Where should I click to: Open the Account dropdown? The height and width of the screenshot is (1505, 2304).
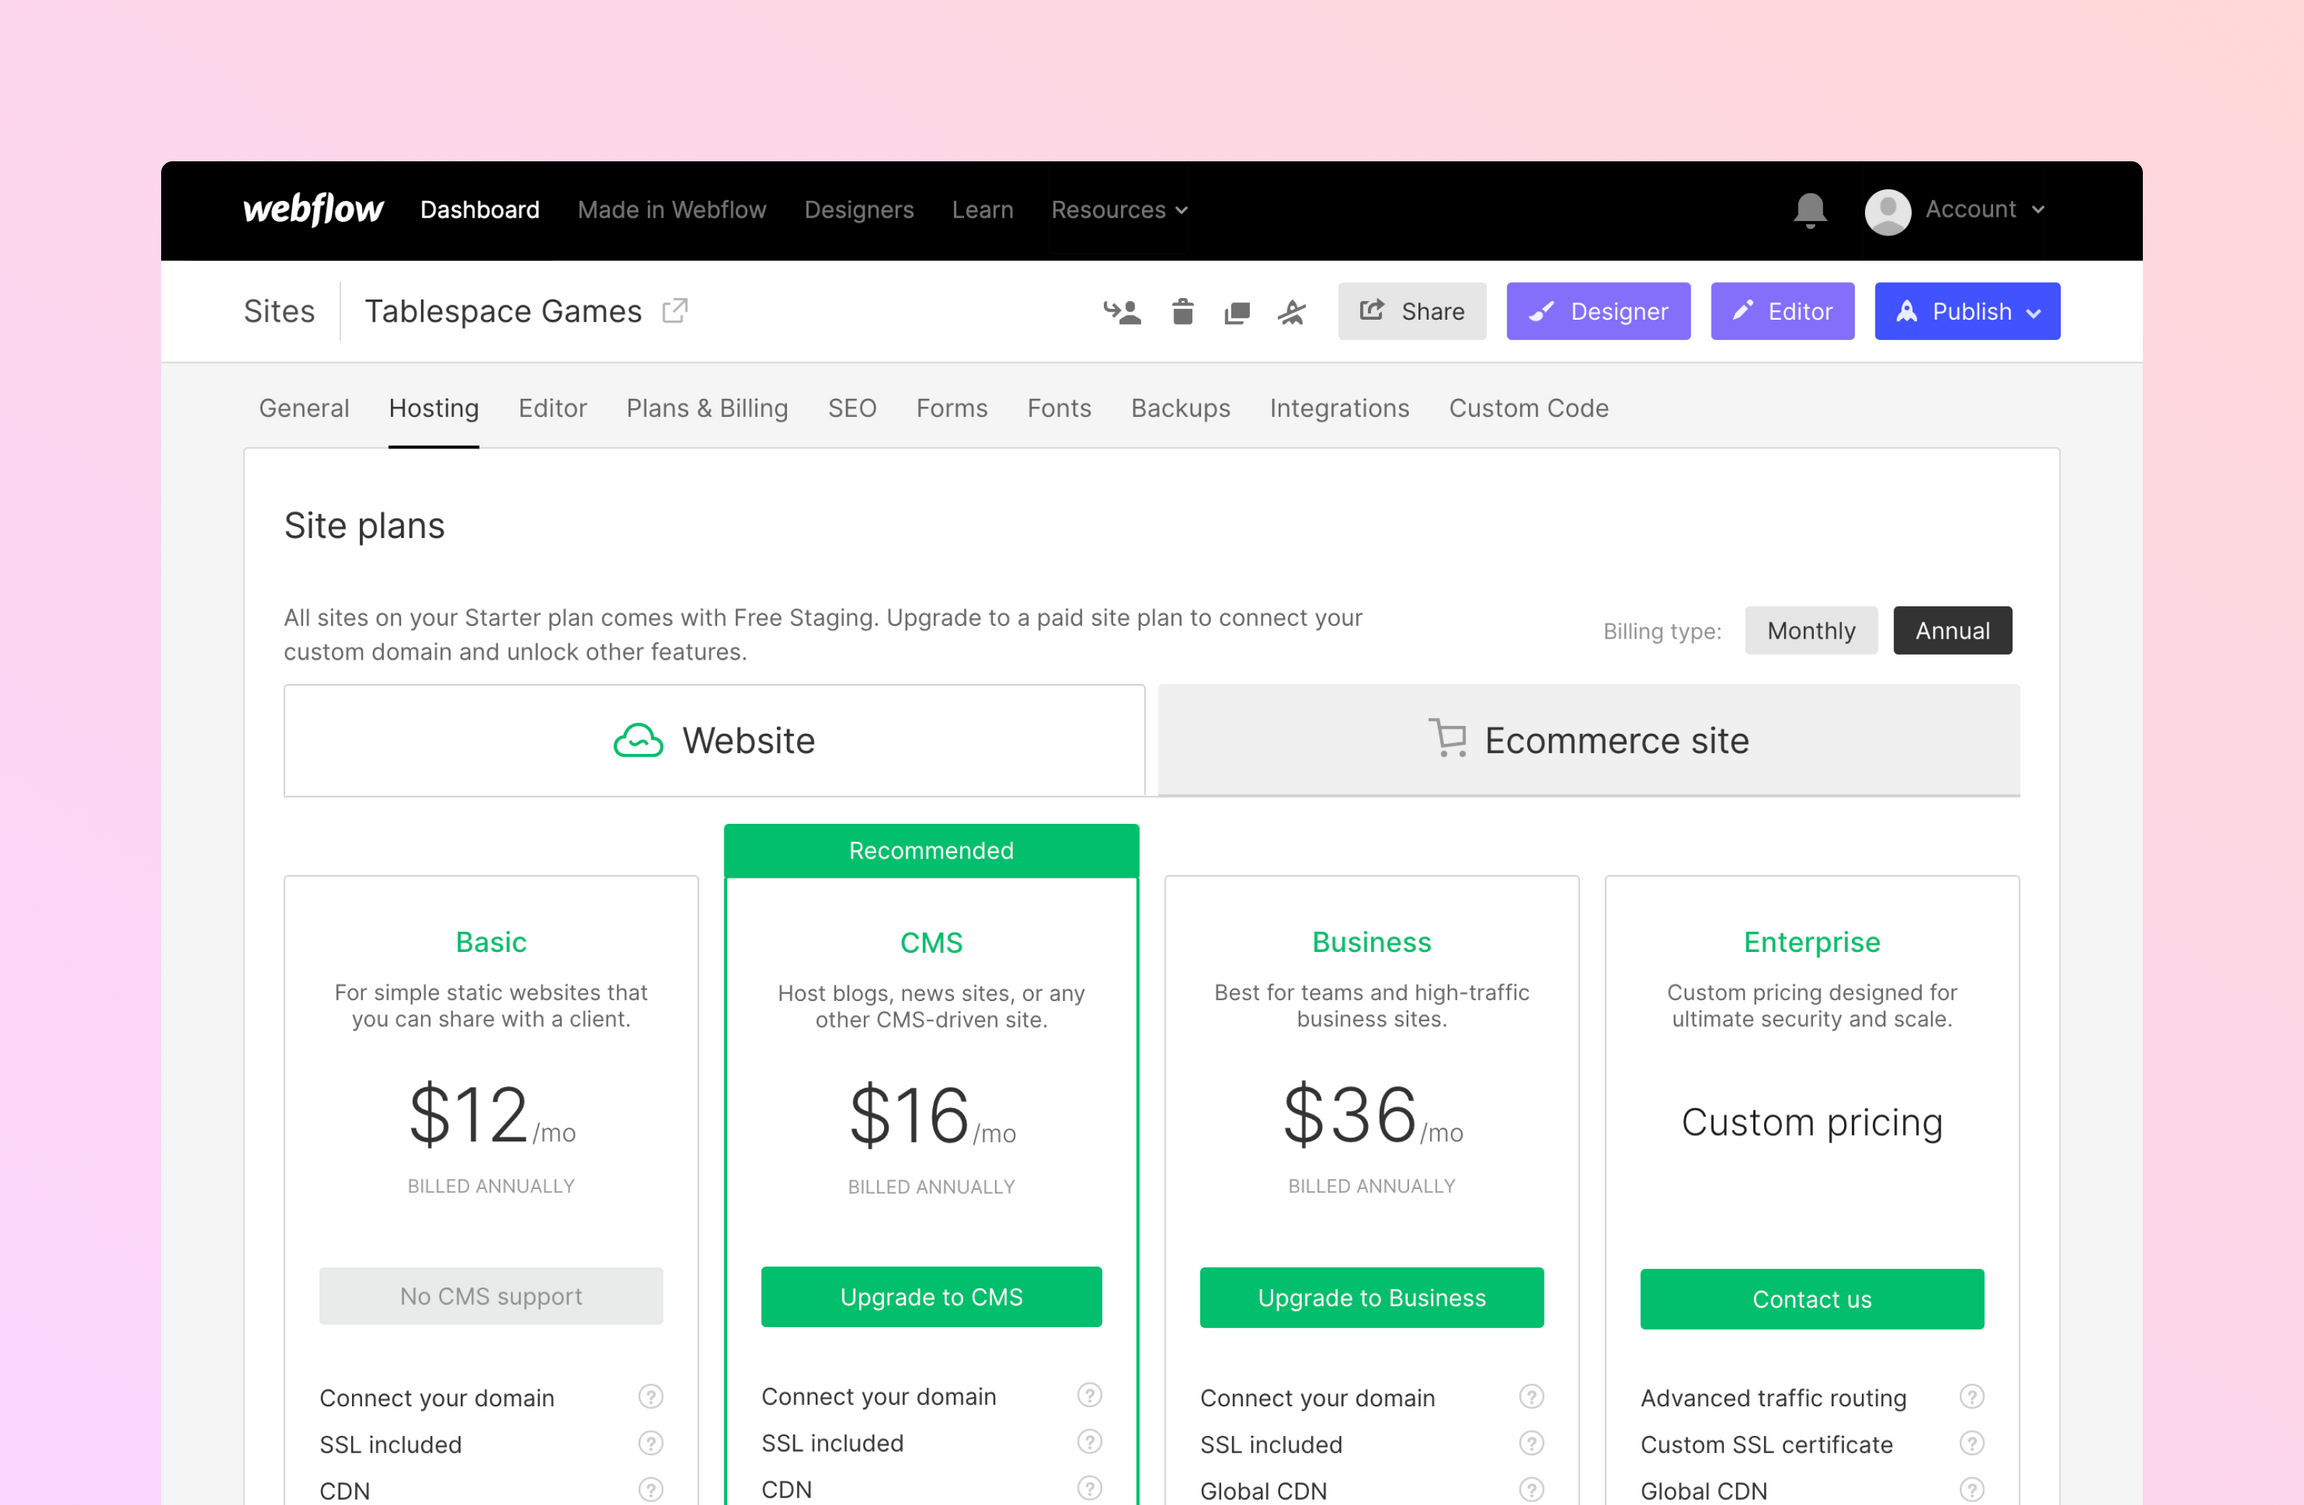point(1985,210)
